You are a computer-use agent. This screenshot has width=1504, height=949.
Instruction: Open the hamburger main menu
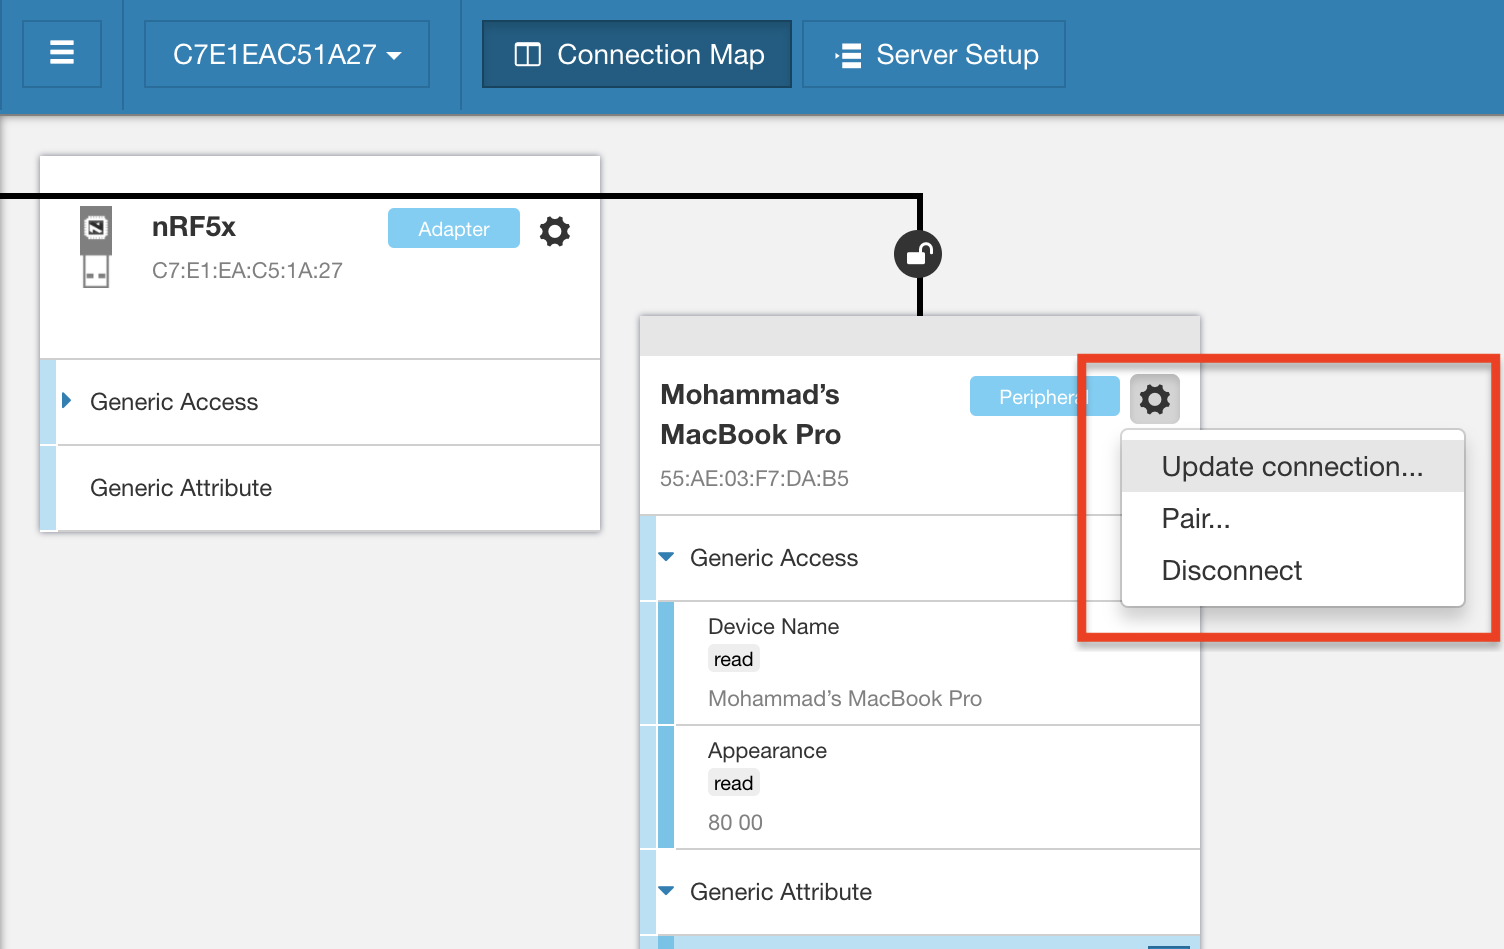[62, 53]
